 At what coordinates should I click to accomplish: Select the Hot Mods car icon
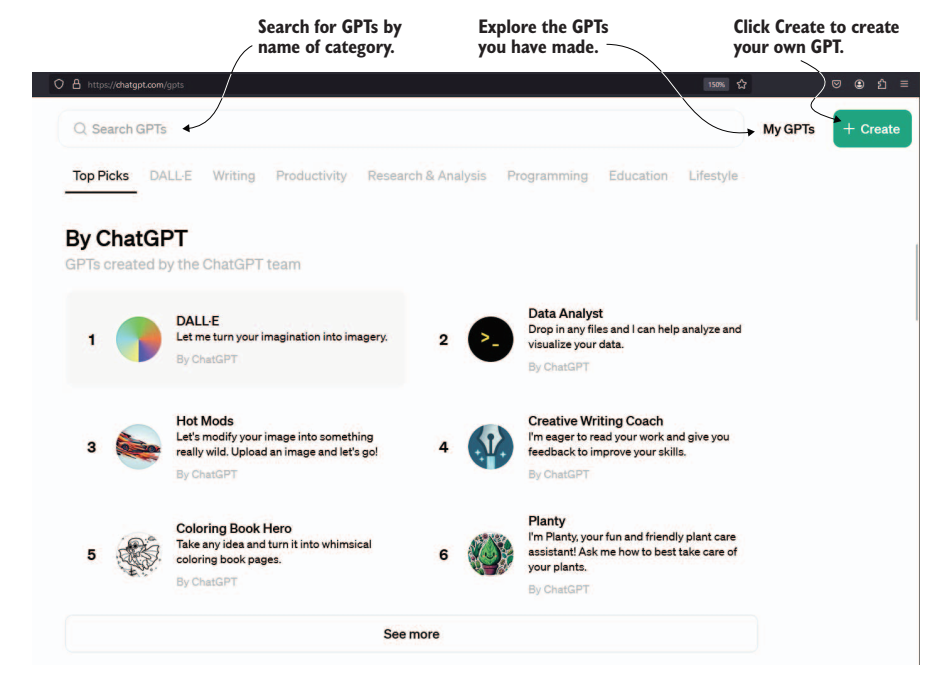pos(138,447)
